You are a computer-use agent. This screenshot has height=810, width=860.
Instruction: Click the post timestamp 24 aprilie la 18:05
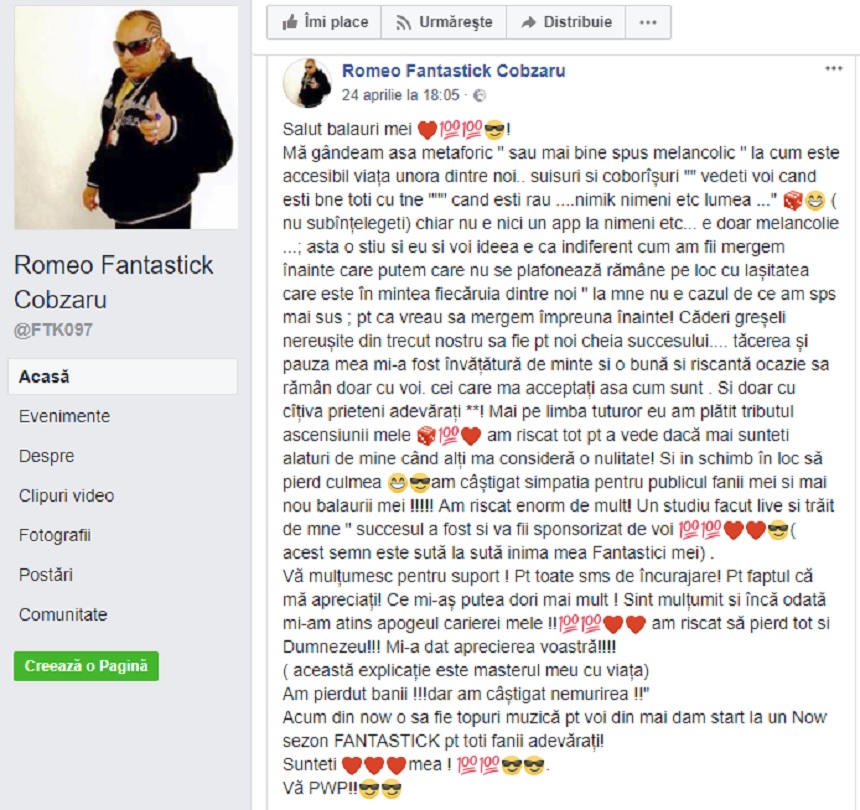pyautogui.click(x=400, y=95)
